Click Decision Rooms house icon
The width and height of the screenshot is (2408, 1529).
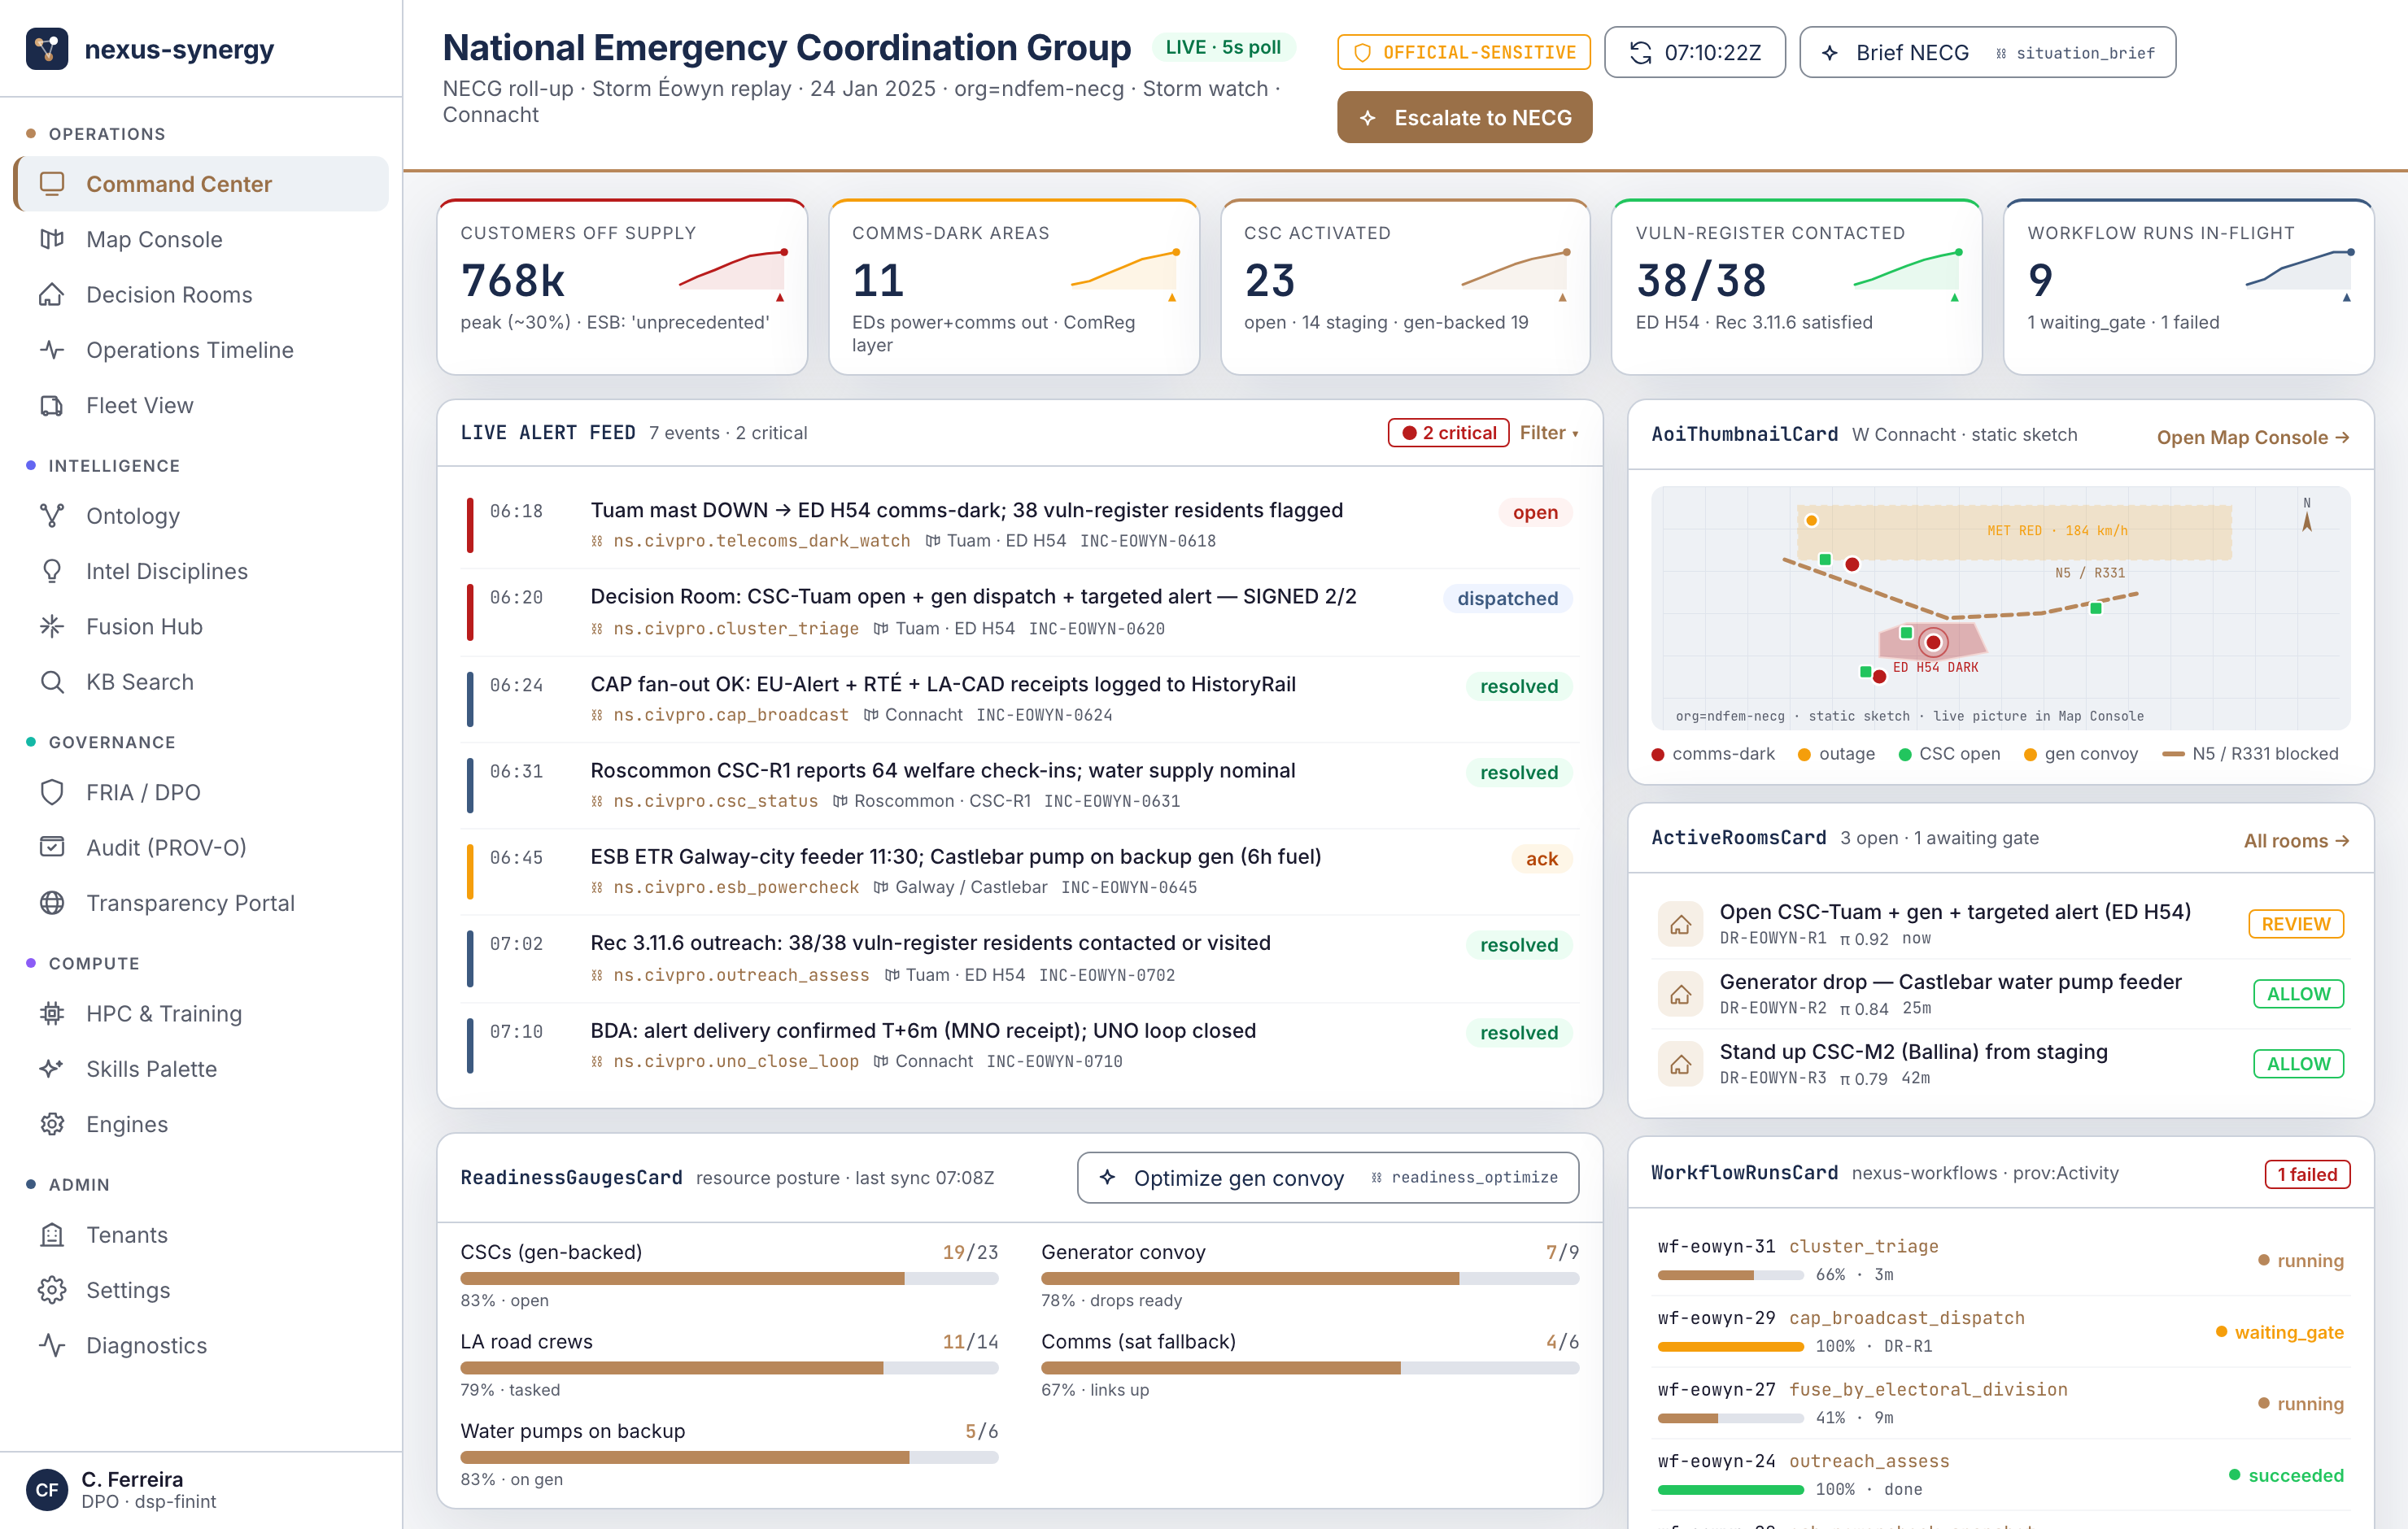[x=52, y=294]
